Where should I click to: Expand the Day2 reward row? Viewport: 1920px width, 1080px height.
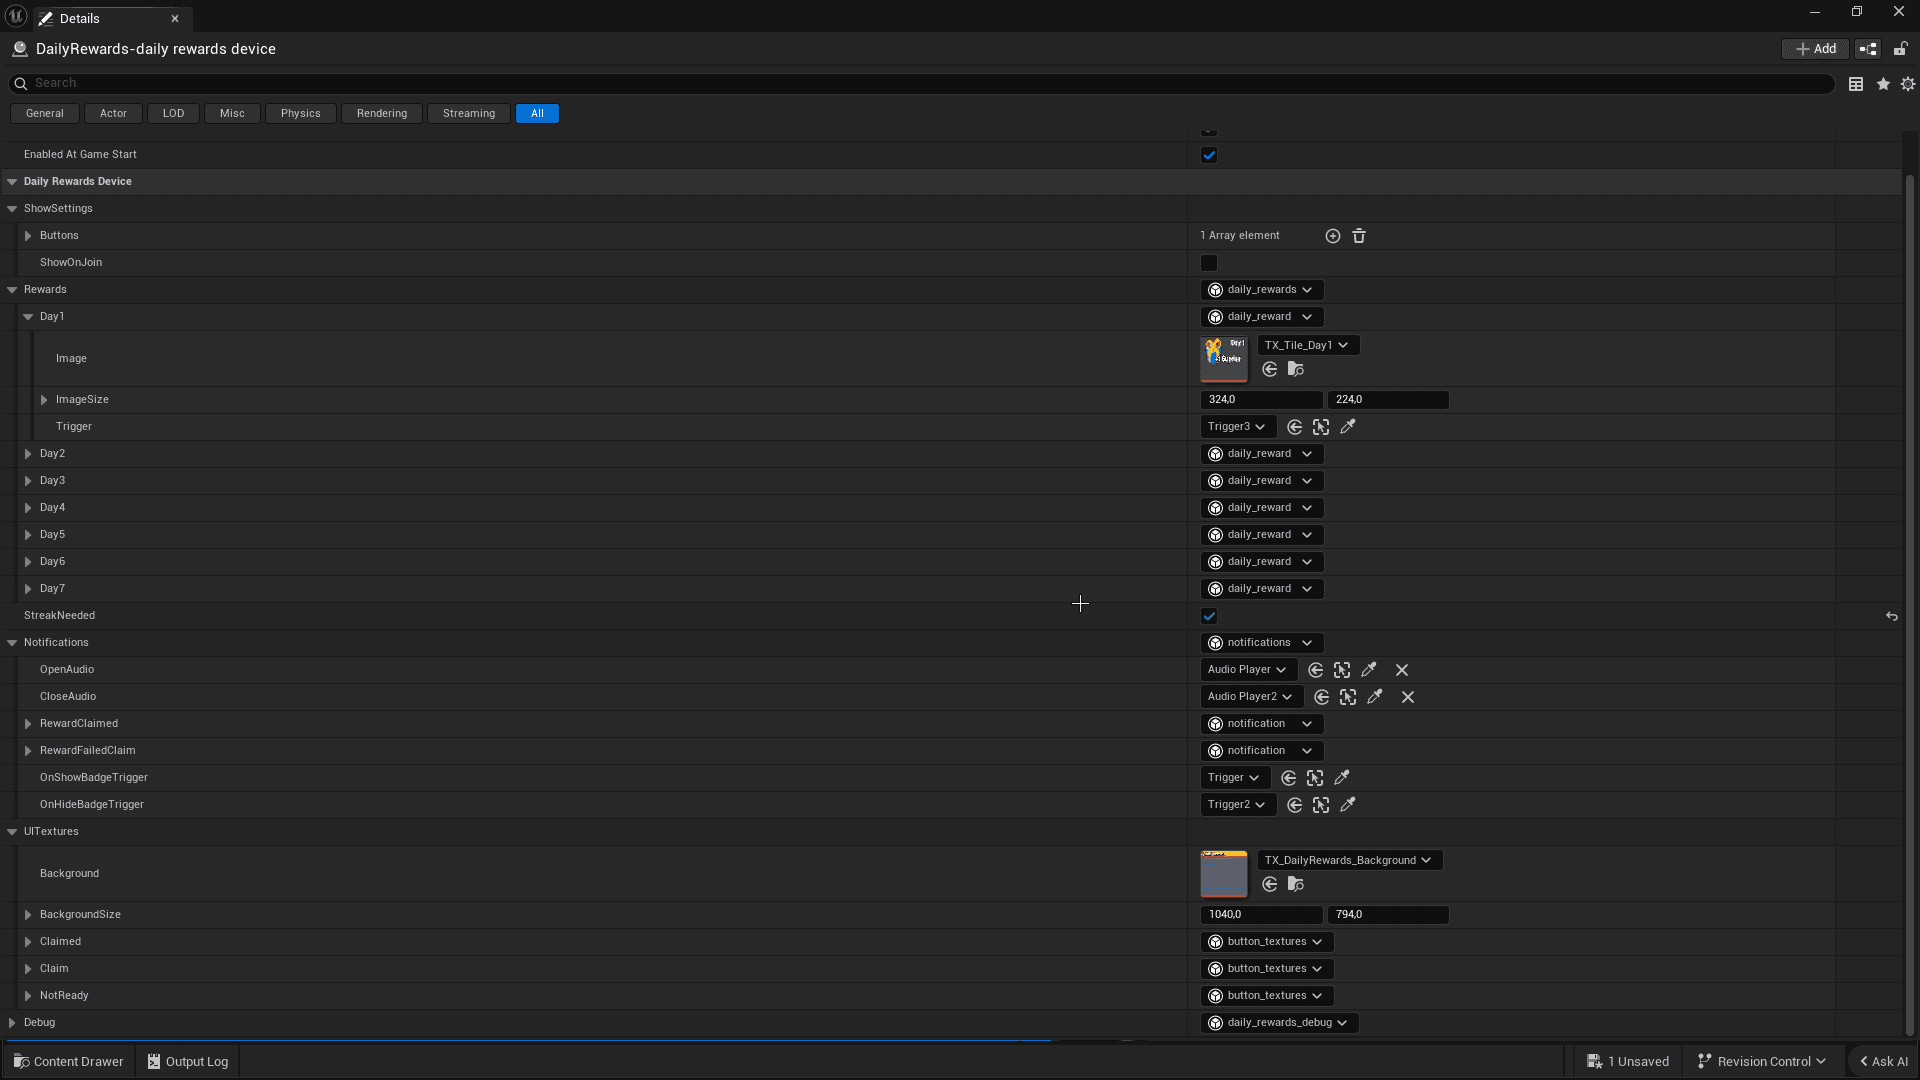(28, 454)
